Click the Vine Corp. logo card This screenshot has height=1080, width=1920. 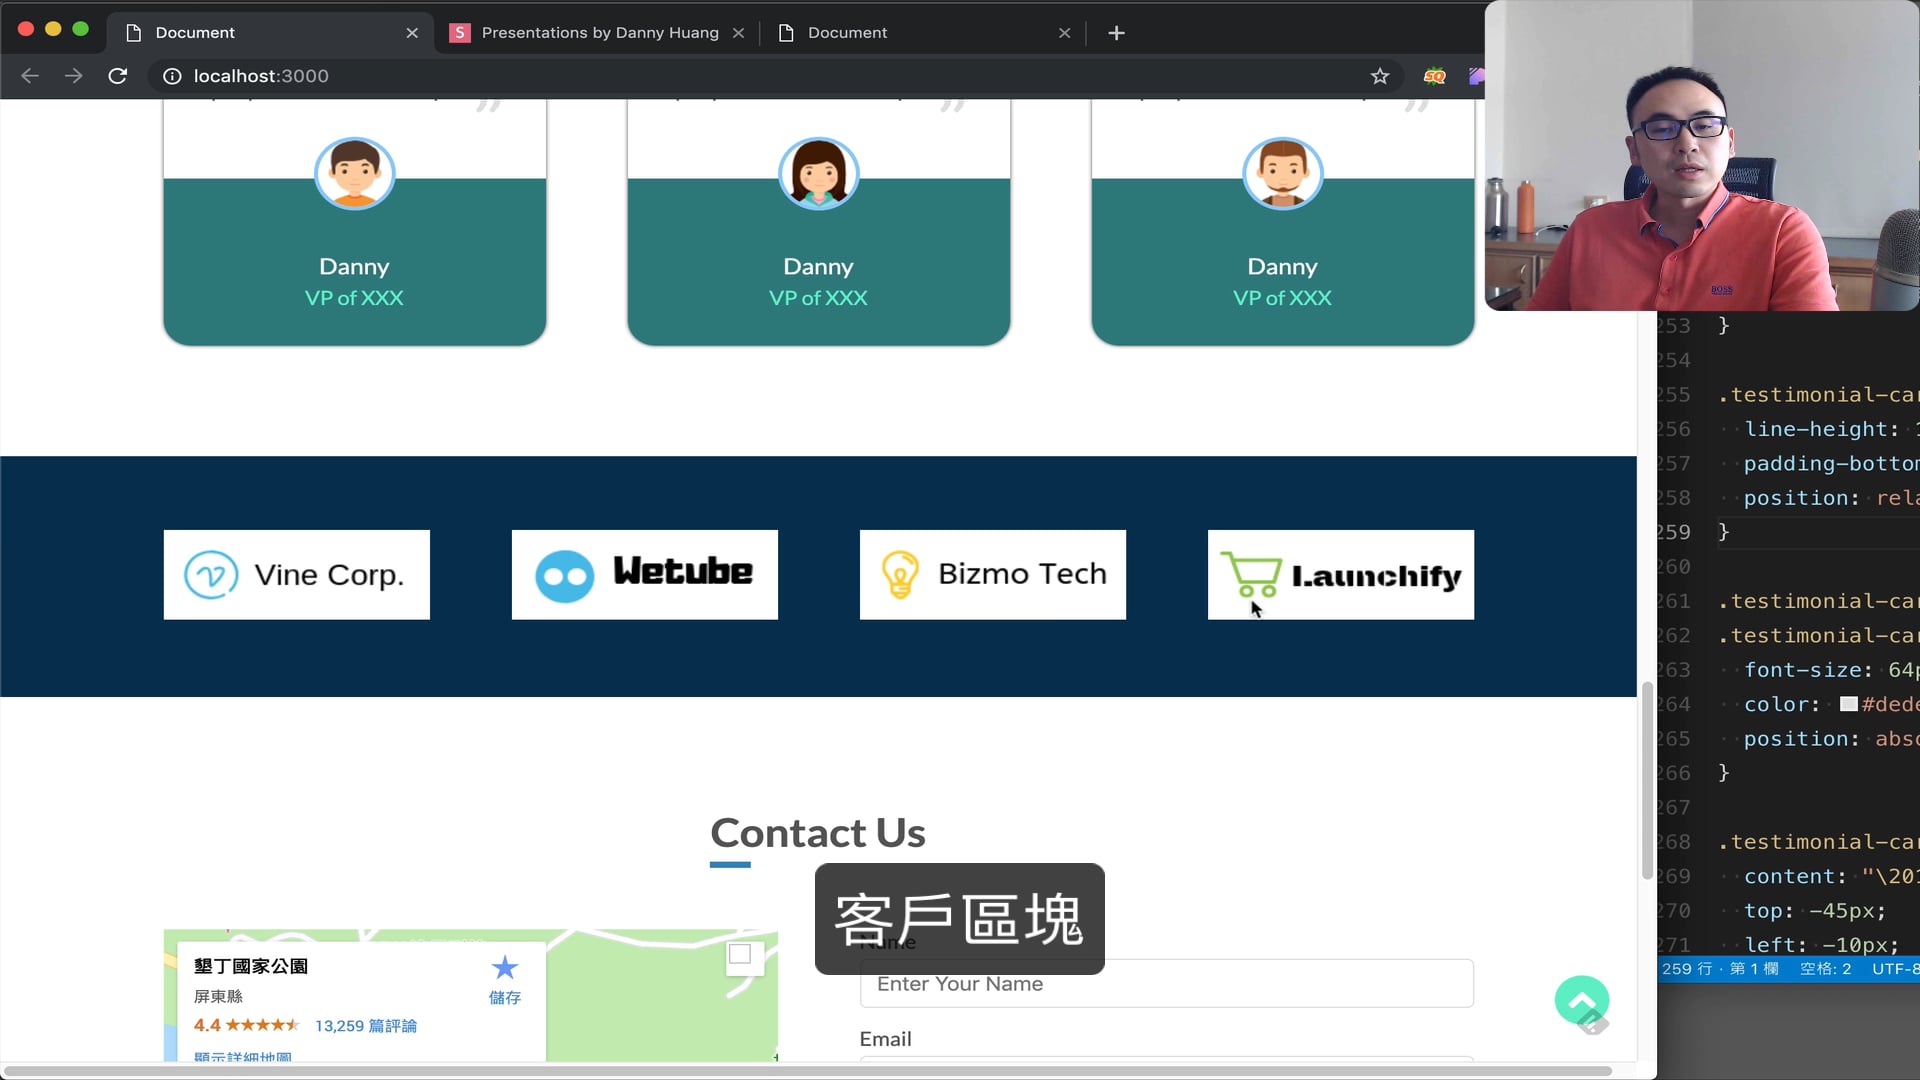[297, 575]
